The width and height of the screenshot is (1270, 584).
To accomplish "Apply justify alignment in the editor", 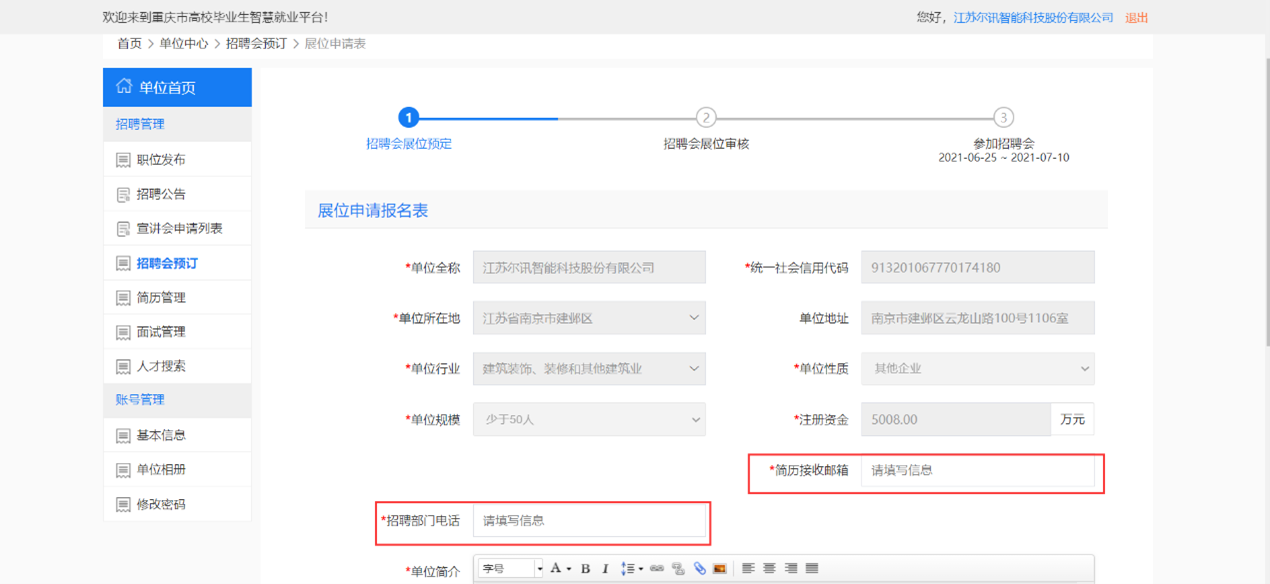I will coord(812,569).
